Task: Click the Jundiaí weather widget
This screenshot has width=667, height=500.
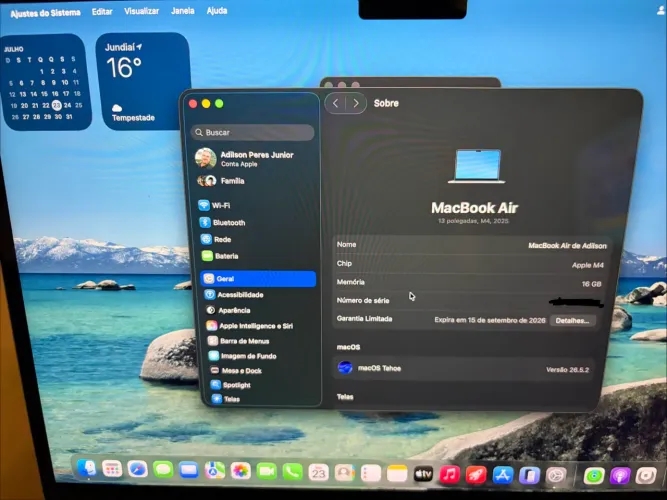Action: 143,81
